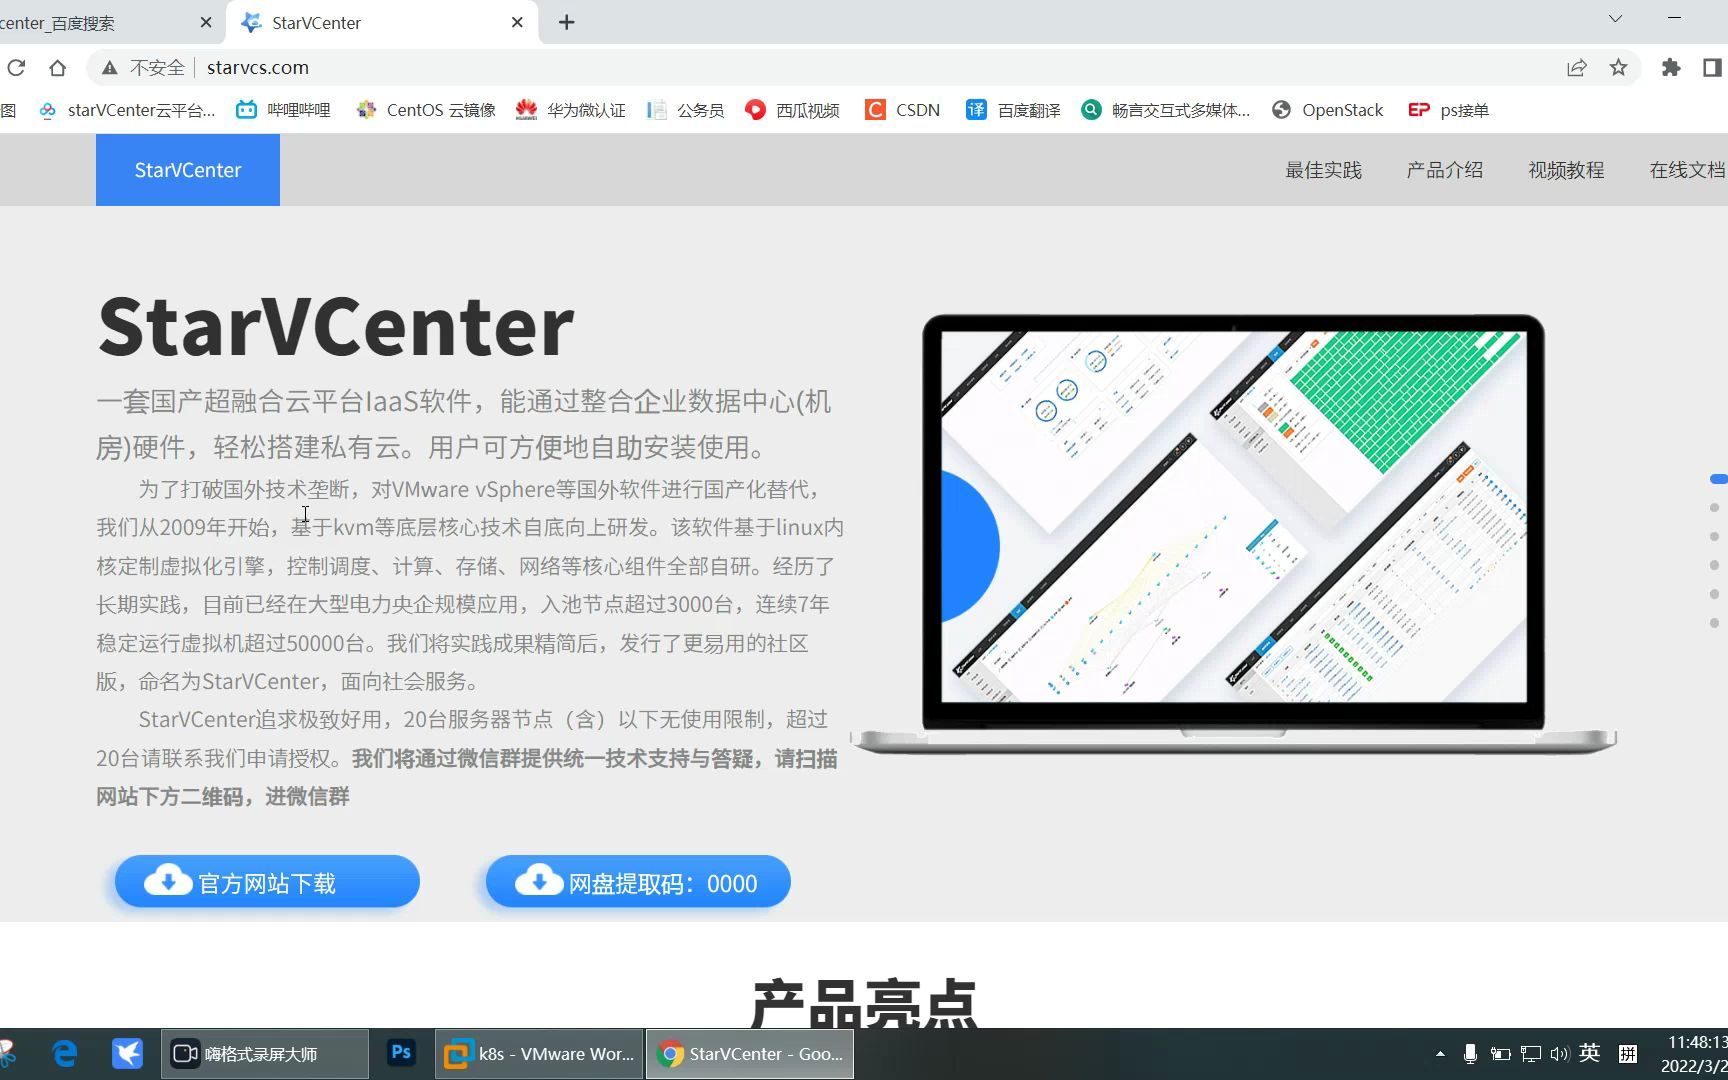Screen dimensions: 1728x1080
Task: Open the CentOS 云镜像 bookmark
Action: pyautogui.click(x=426, y=110)
